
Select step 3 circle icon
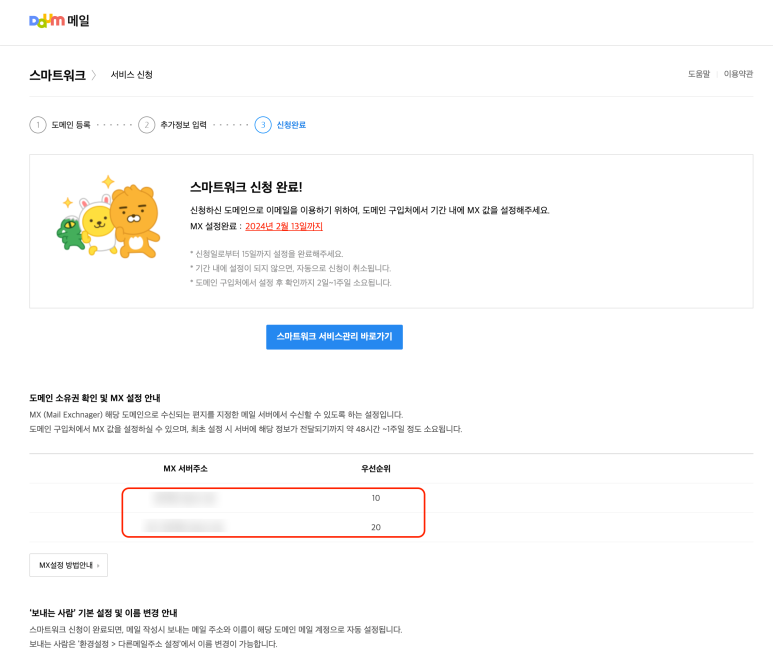click(x=263, y=125)
